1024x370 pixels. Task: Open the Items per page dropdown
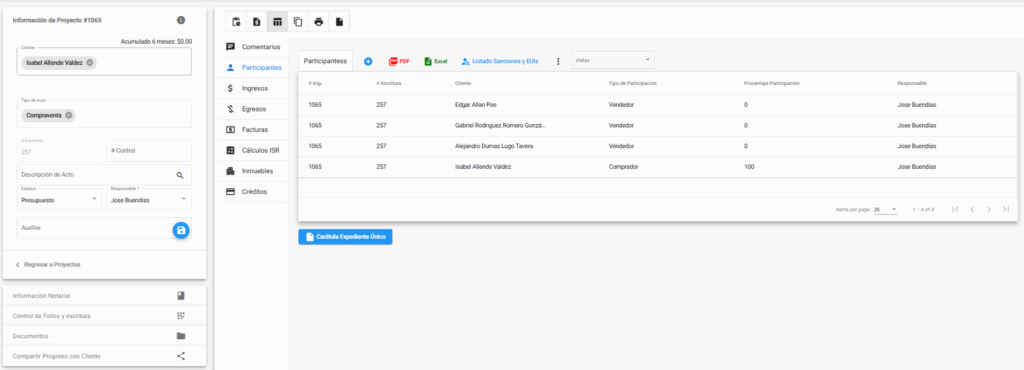886,209
